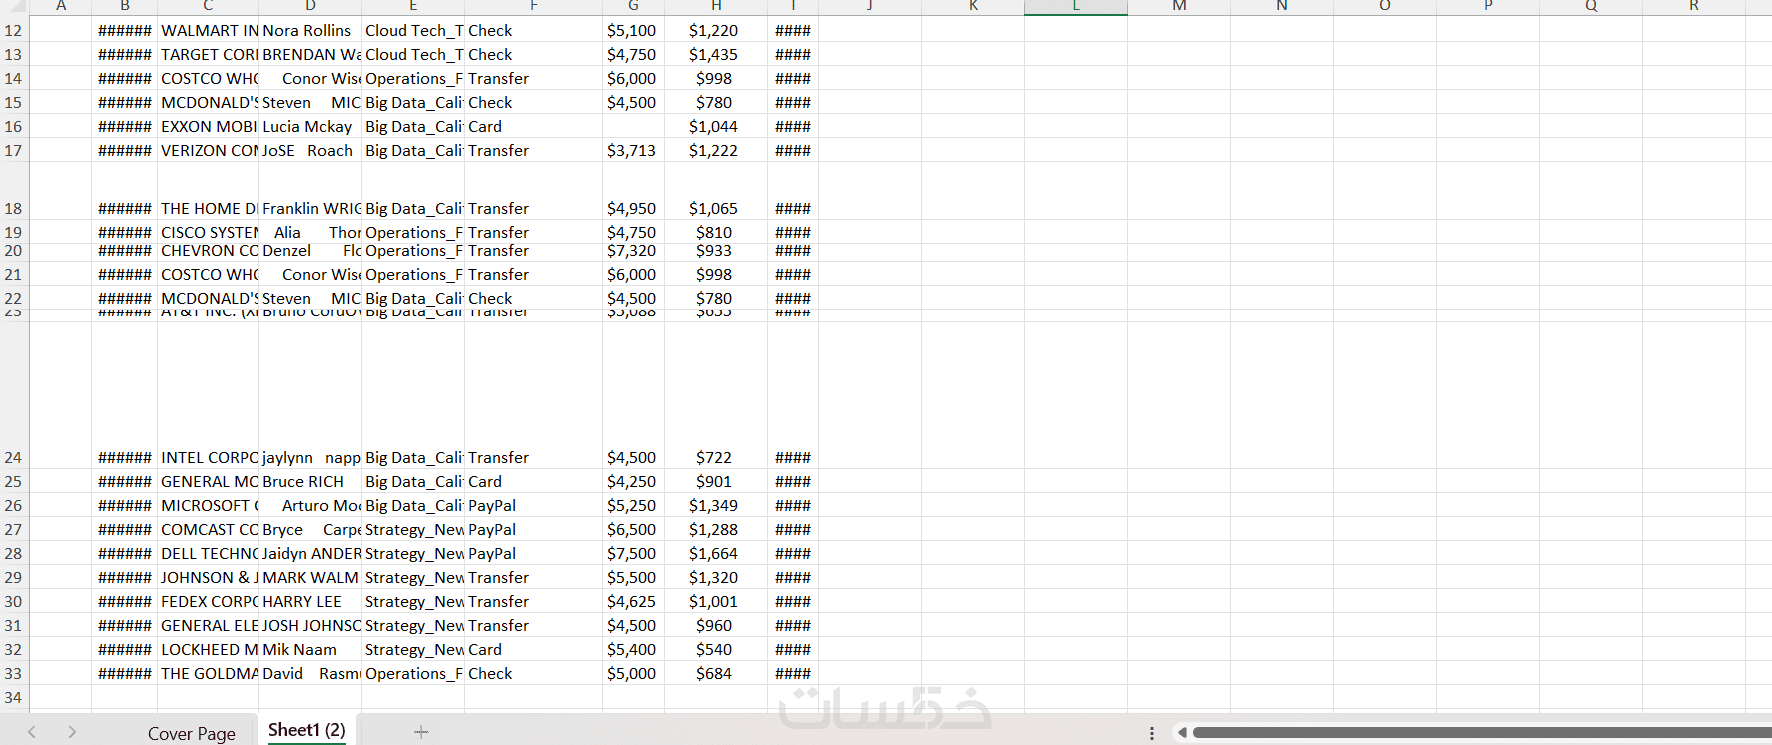The width and height of the screenshot is (1772, 745).
Task: Click the next sheet navigation arrow
Action: point(72,732)
